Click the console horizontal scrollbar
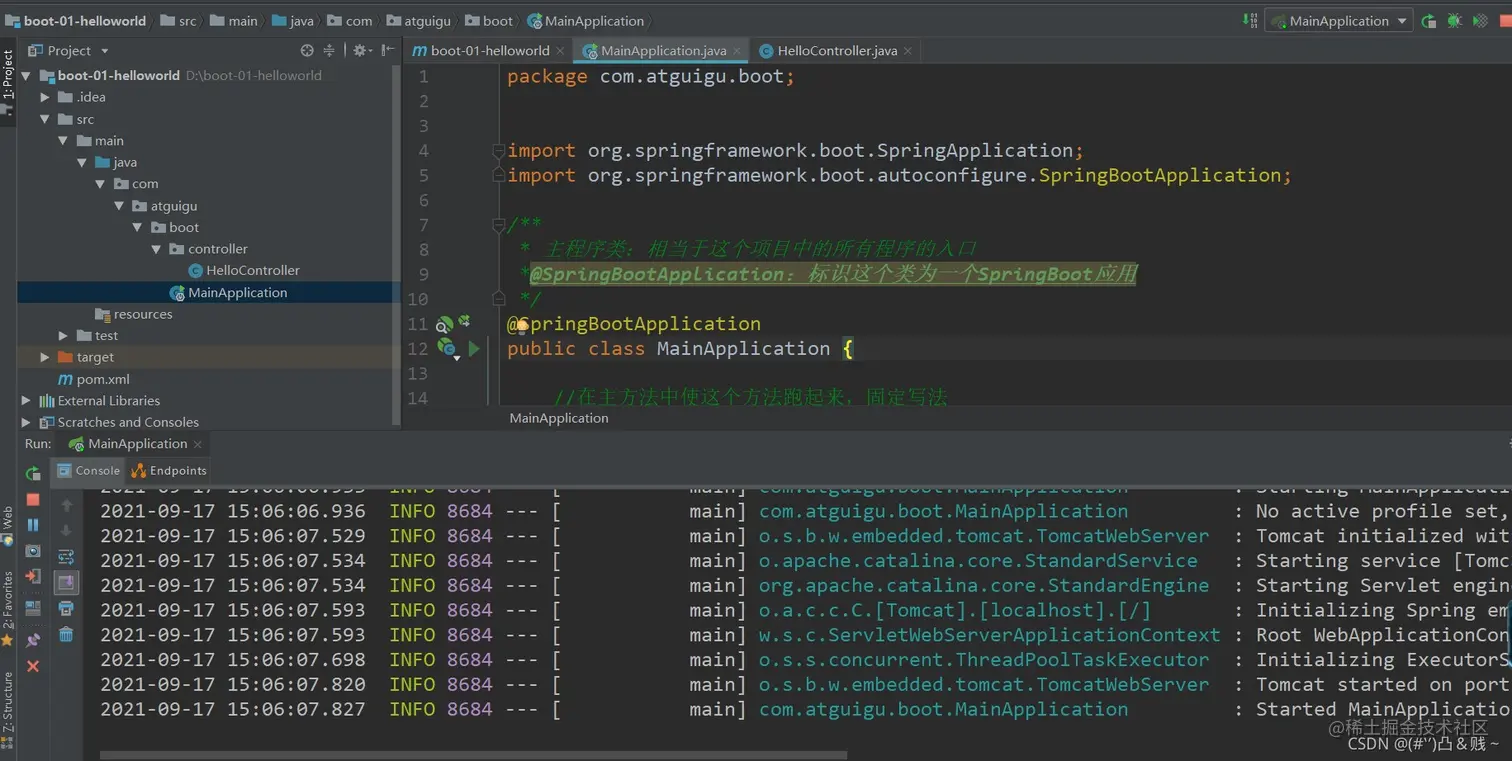This screenshot has height=761, width=1512. (x=473, y=755)
